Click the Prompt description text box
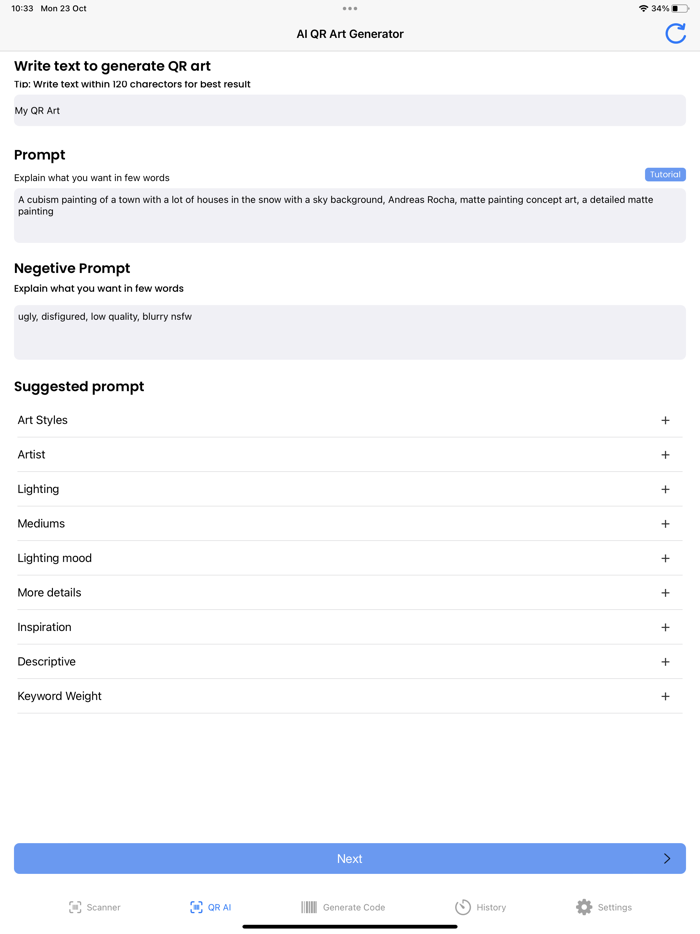The image size is (700, 934). click(350, 216)
